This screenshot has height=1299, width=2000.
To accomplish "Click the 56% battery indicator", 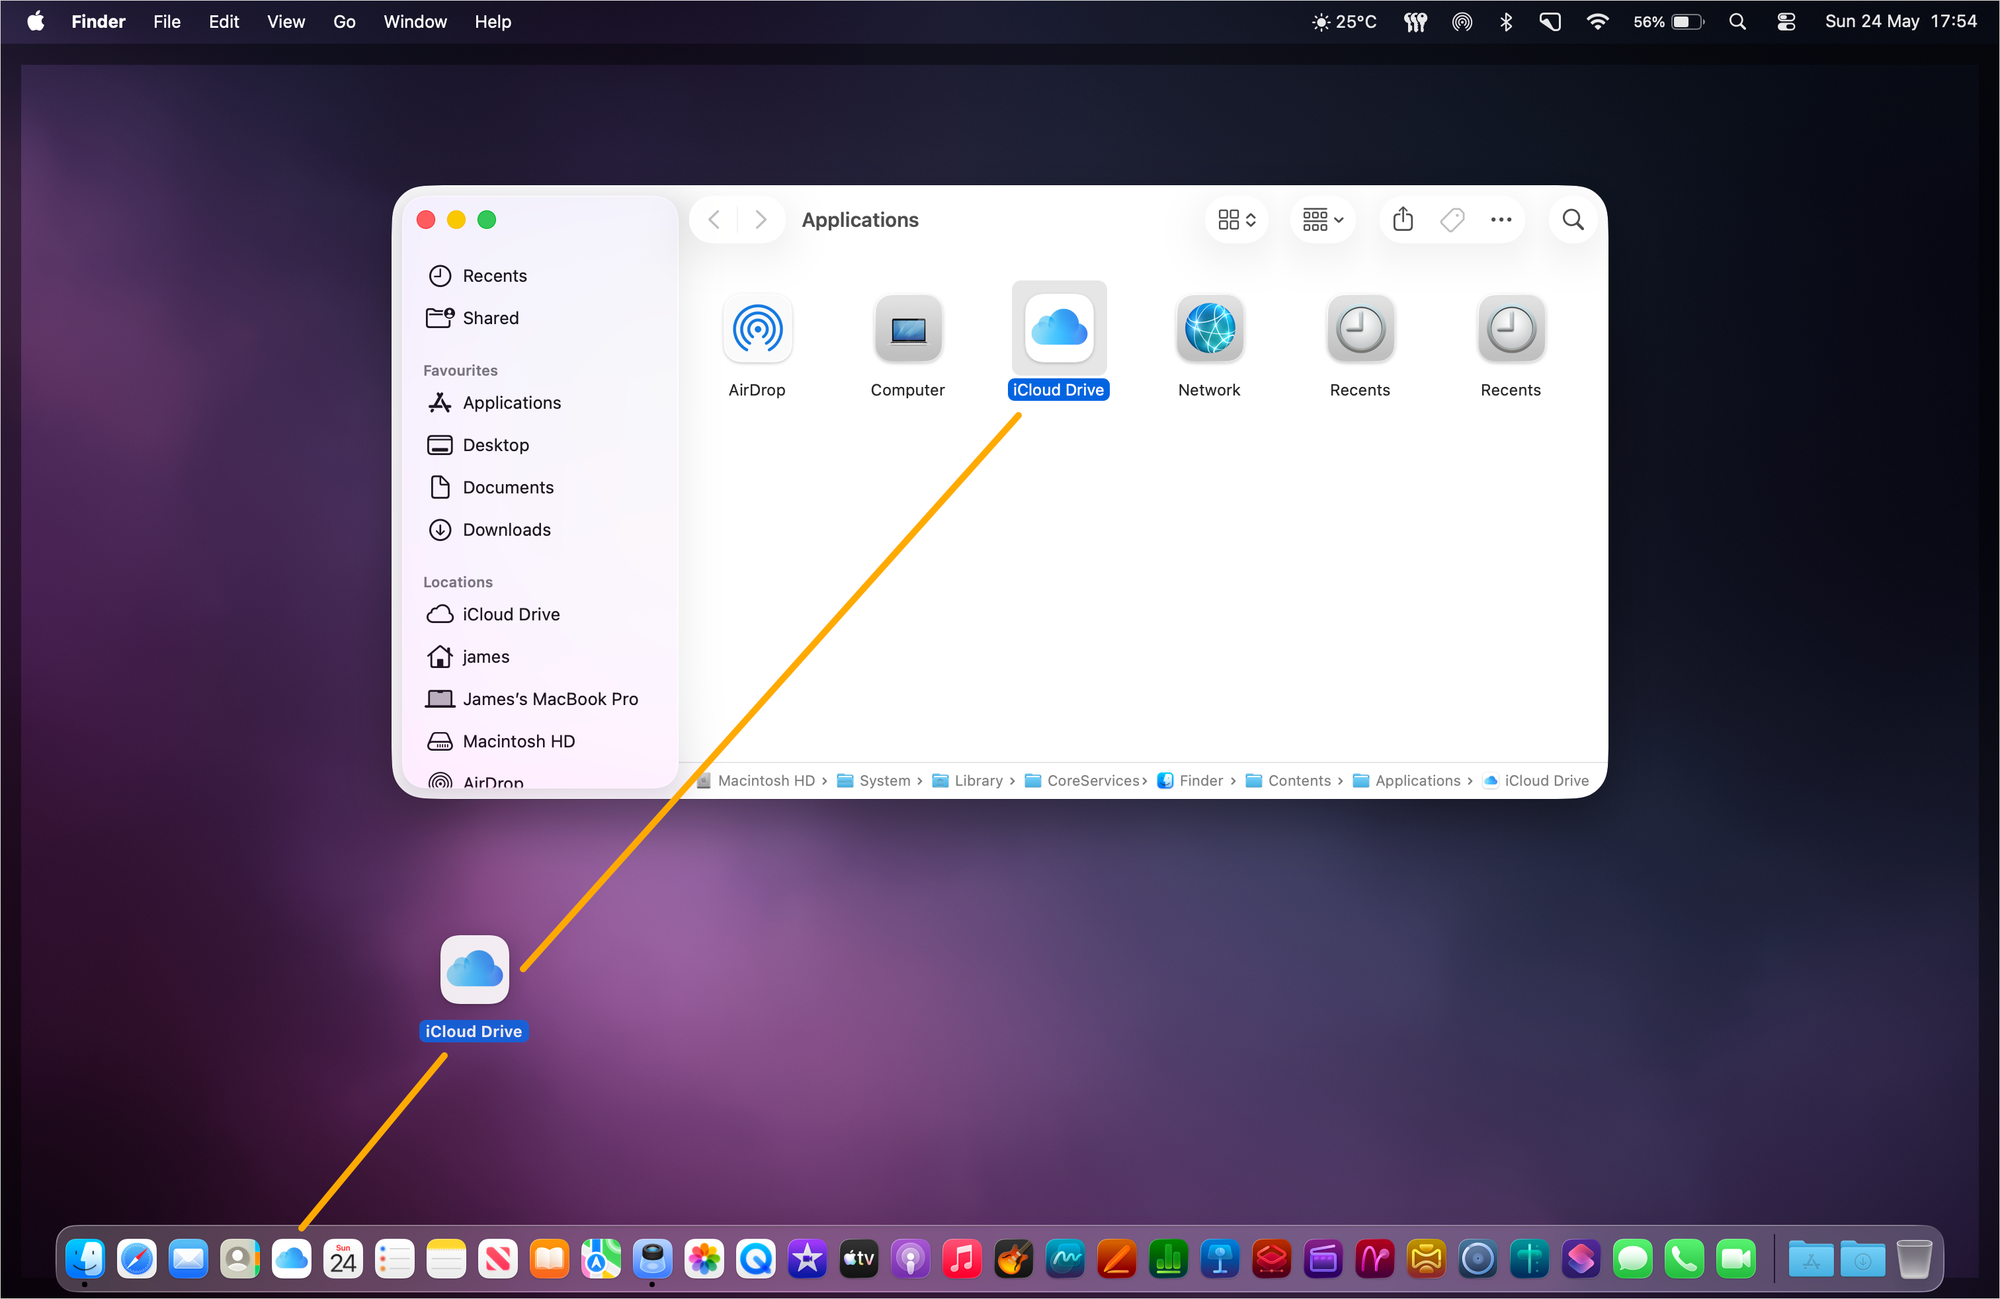I will (x=1668, y=21).
